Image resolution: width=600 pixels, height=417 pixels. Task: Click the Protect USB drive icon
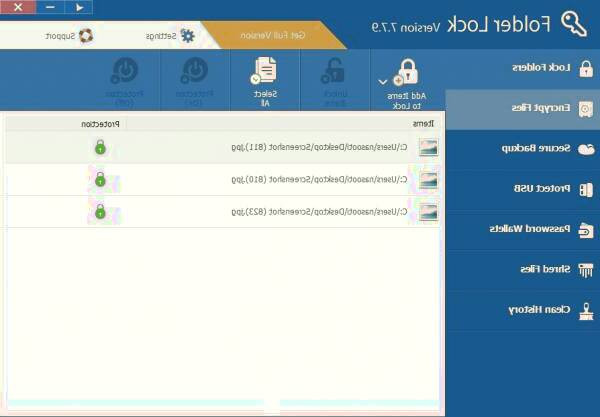586,190
